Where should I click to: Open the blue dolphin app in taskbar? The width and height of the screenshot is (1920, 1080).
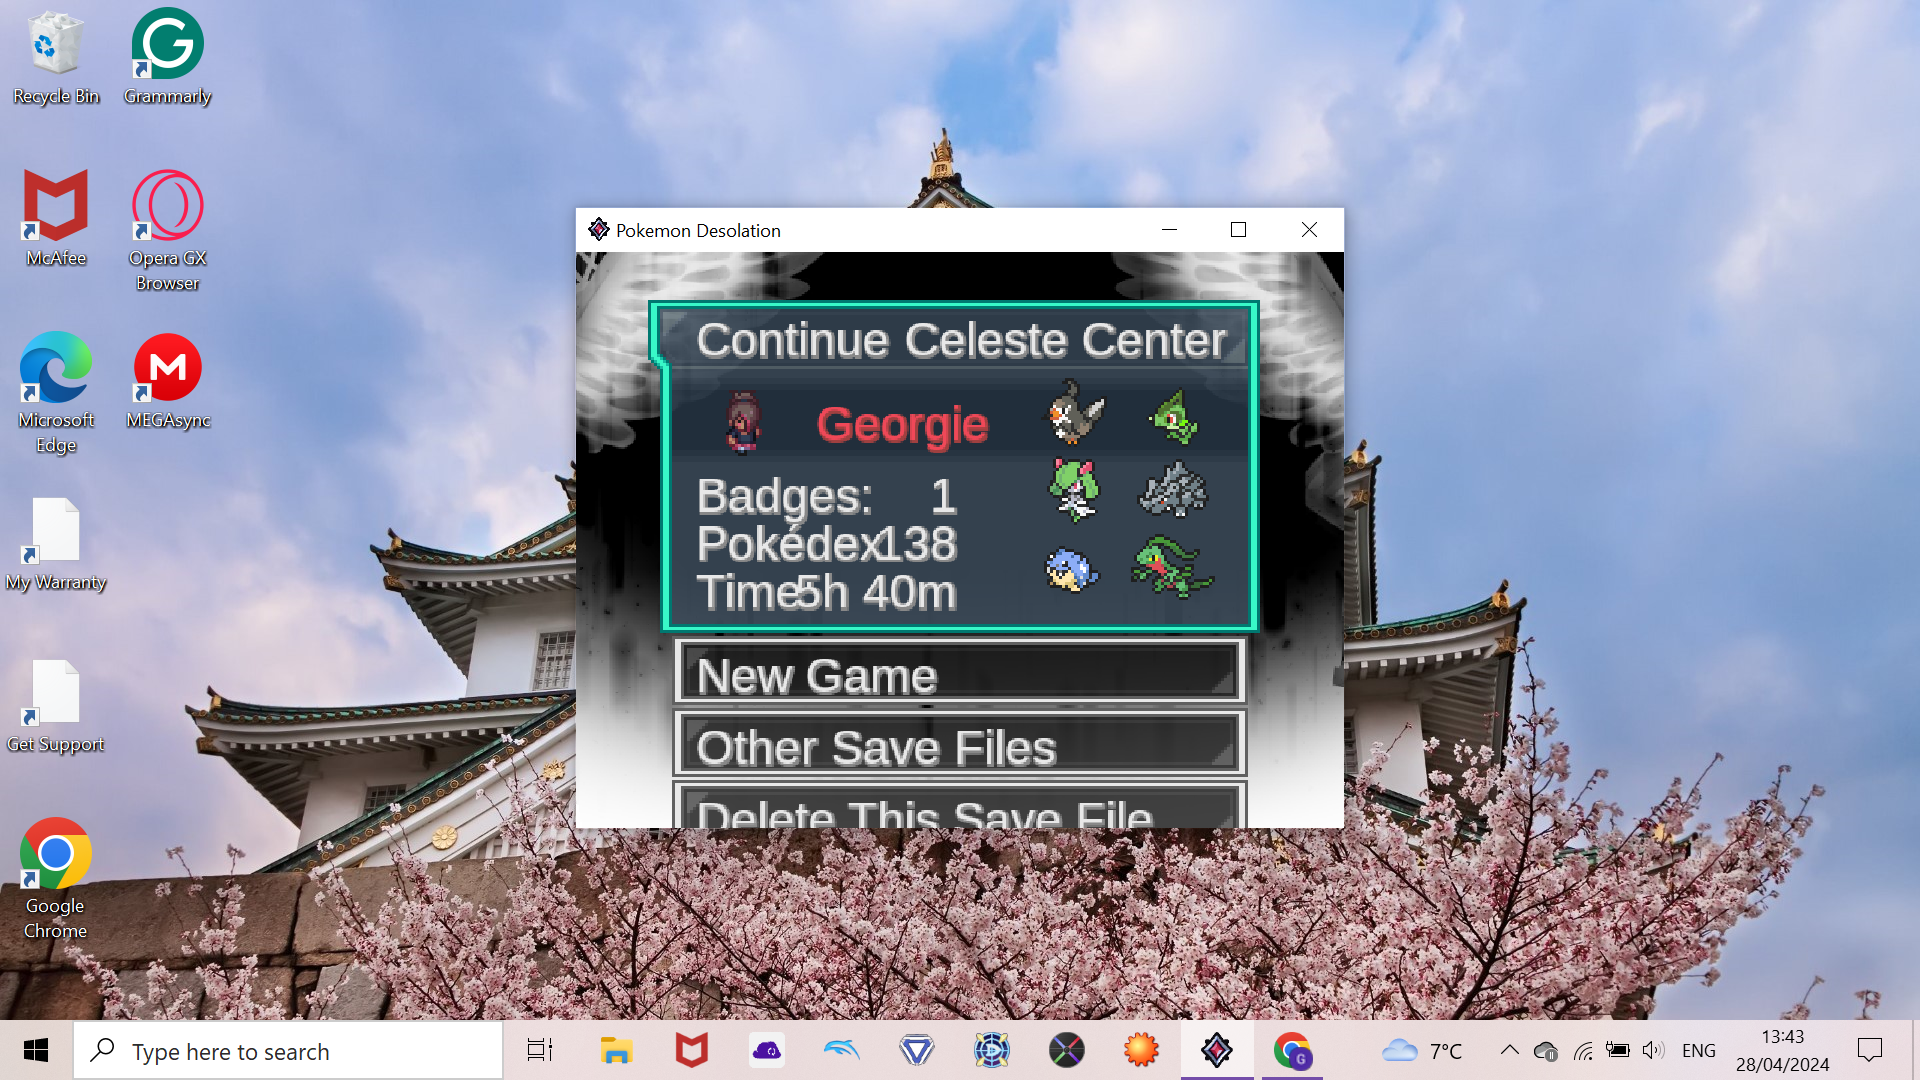click(x=842, y=1050)
